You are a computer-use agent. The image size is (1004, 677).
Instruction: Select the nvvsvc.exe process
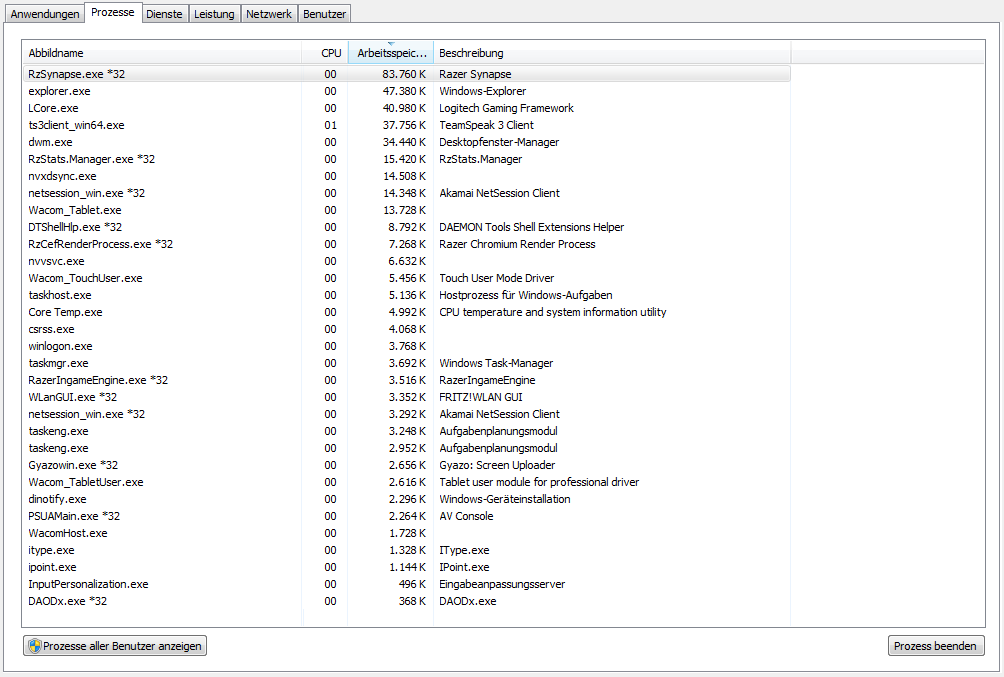(407, 261)
